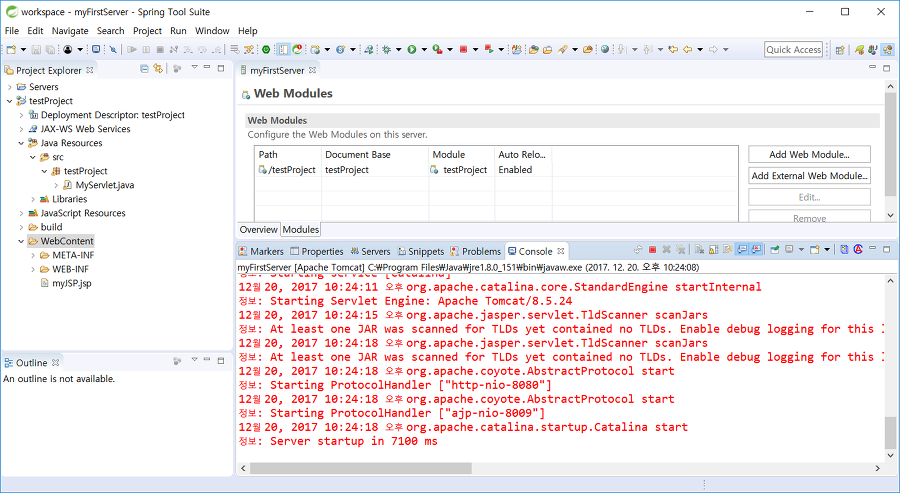The image size is (900, 493).
Task: Expand Deployment Descriptor: testProject node
Action: tap(21, 115)
